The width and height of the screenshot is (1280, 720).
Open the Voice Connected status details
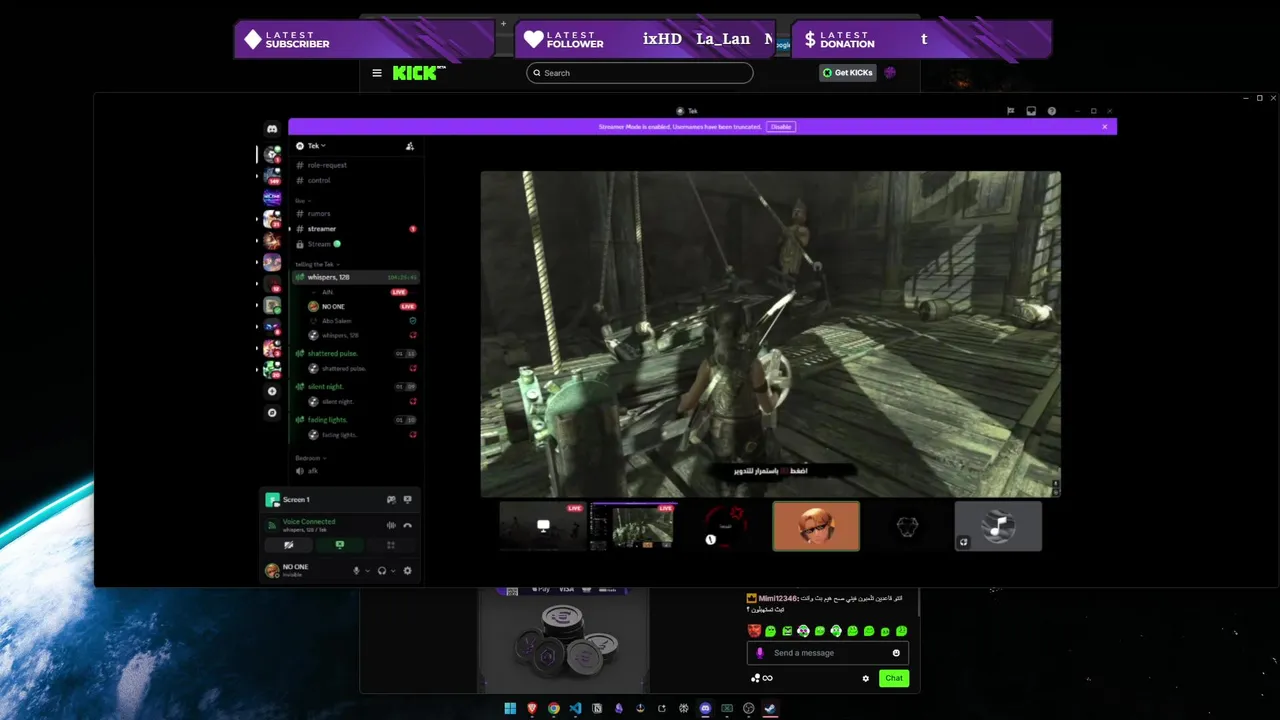tap(309, 521)
